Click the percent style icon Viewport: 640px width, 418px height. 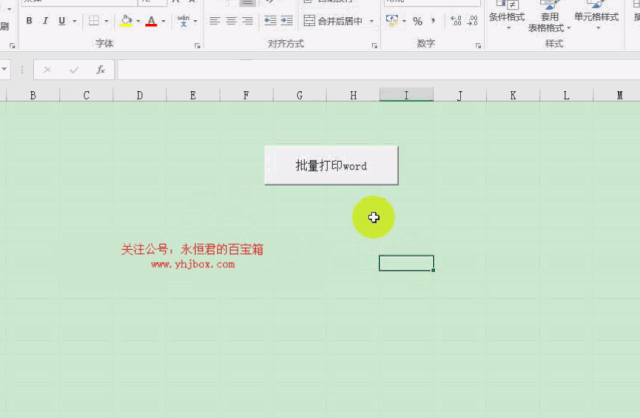(417, 21)
